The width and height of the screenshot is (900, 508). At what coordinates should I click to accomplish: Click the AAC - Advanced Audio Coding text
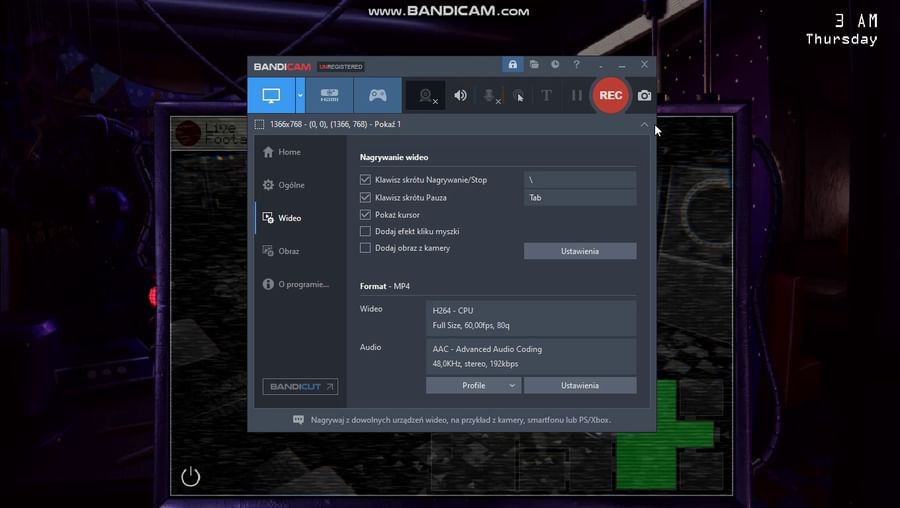[x=487, y=349]
